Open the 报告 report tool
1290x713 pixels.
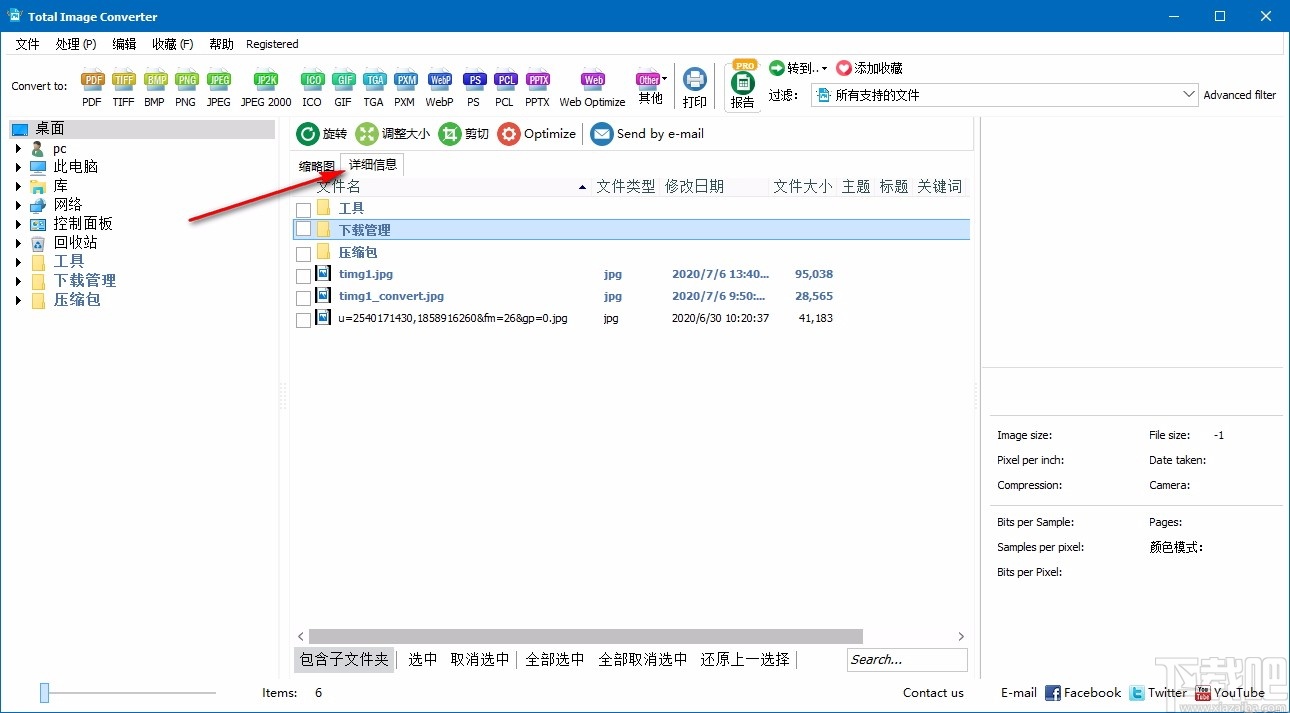pos(742,88)
